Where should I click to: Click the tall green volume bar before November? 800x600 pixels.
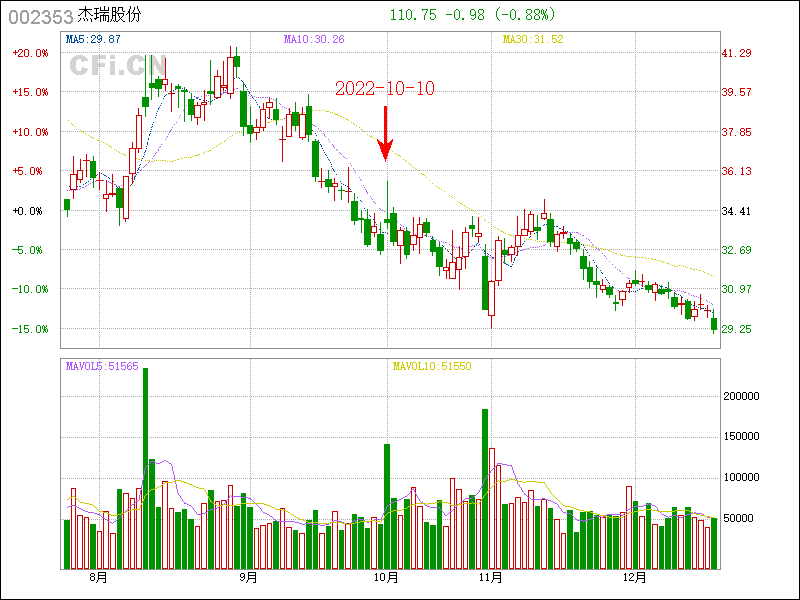tap(485, 488)
